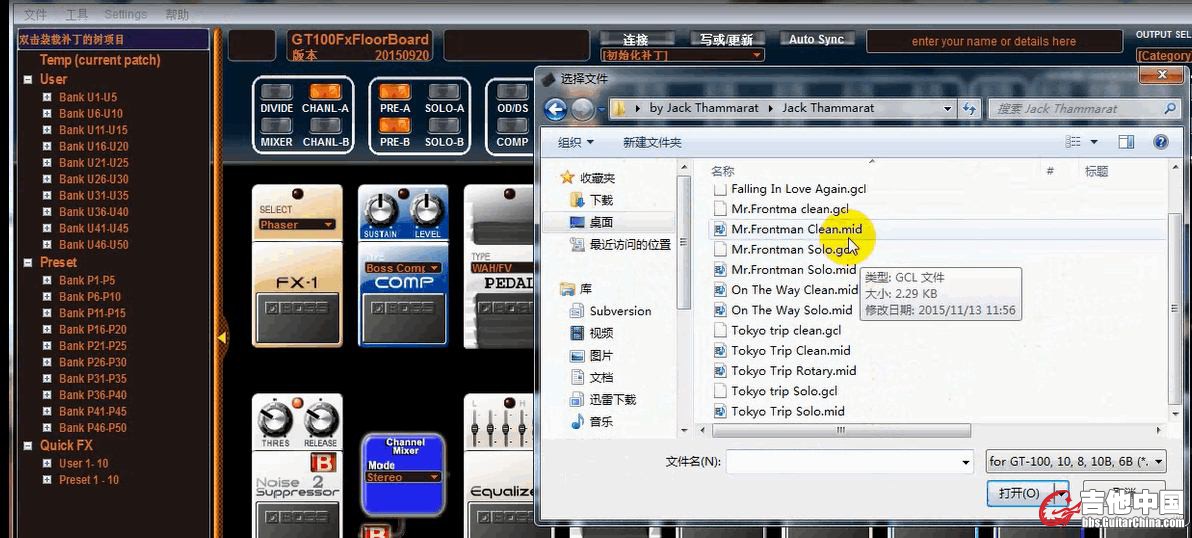The width and height of the screenshot is (1192, 538).
Task: Click the dialog's back navigation arrow
Action: 555,108
